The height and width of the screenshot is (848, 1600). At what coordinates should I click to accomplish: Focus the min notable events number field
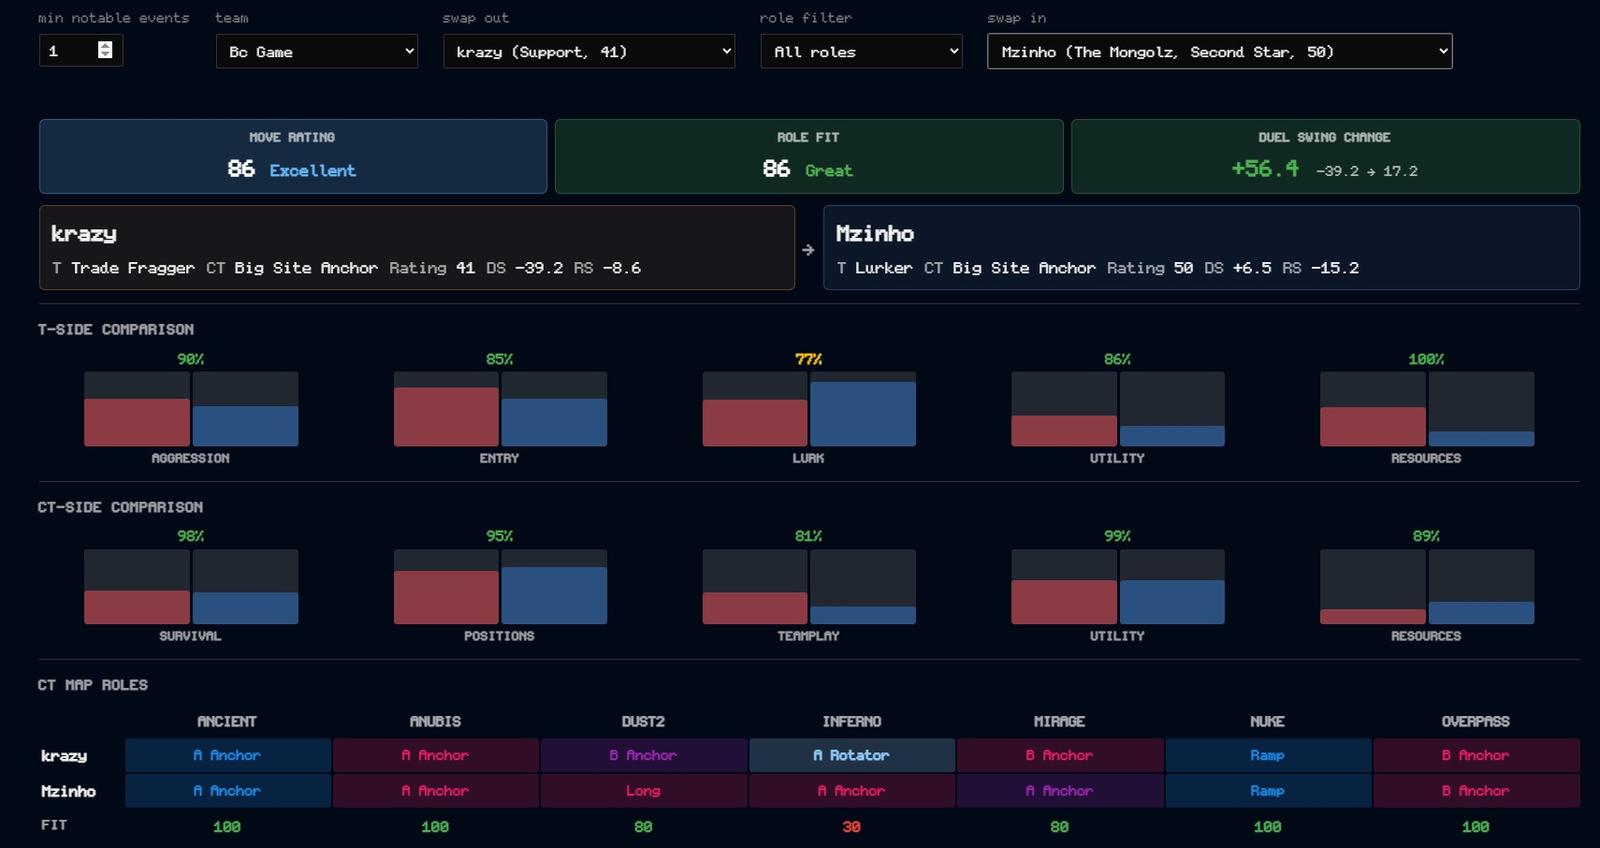point(80,51)
